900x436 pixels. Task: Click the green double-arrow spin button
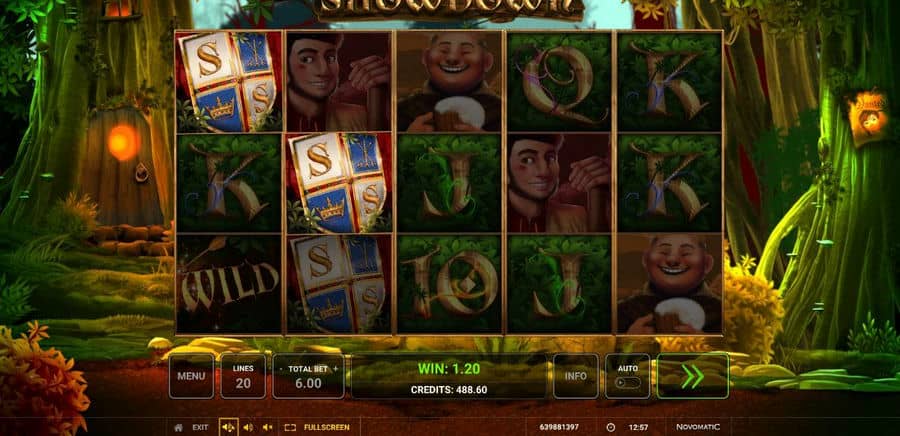pyautogui.click(x=692, y=376)
